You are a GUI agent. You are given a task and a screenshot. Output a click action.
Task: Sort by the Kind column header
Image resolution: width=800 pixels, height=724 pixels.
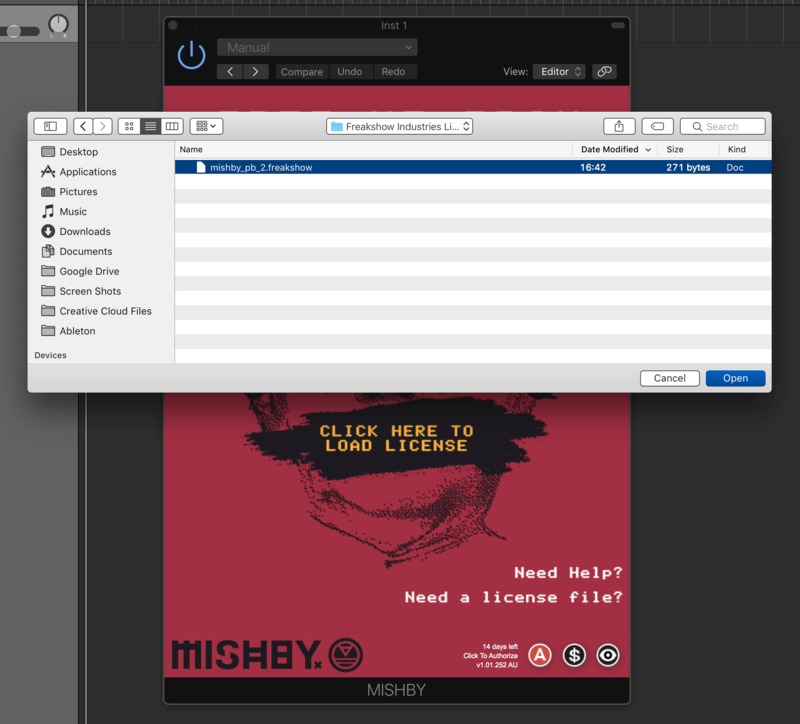tap(743, 149)
